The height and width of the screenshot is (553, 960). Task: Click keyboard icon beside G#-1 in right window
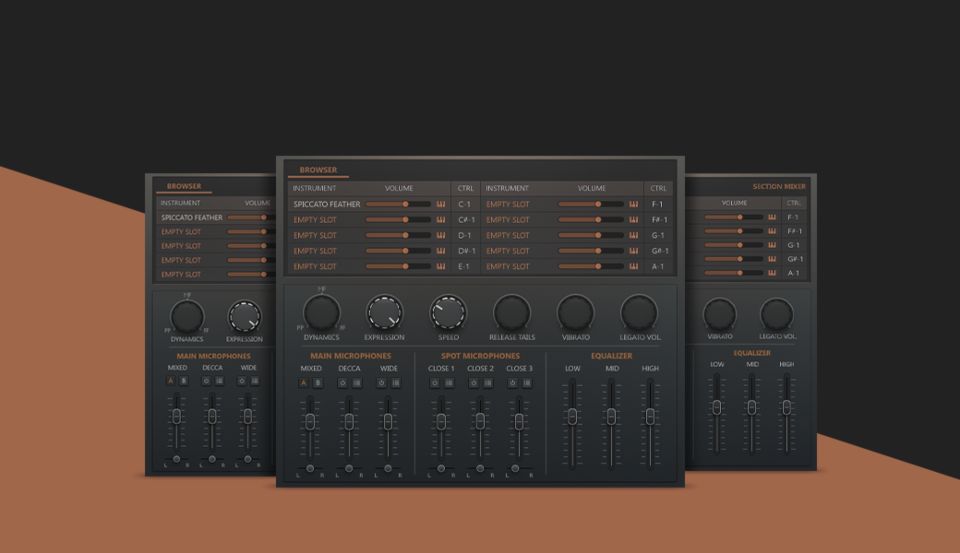point(772,259)
